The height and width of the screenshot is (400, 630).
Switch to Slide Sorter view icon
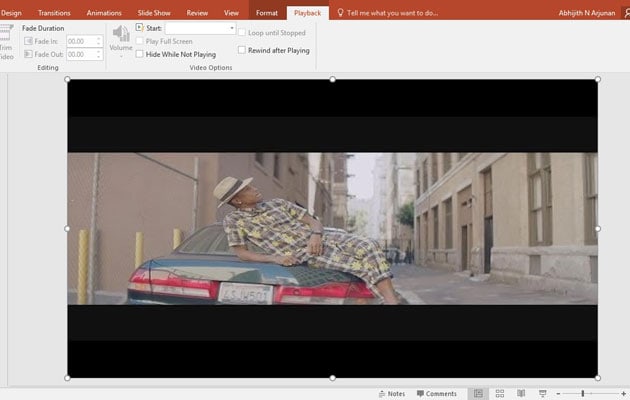click(500, 394)
